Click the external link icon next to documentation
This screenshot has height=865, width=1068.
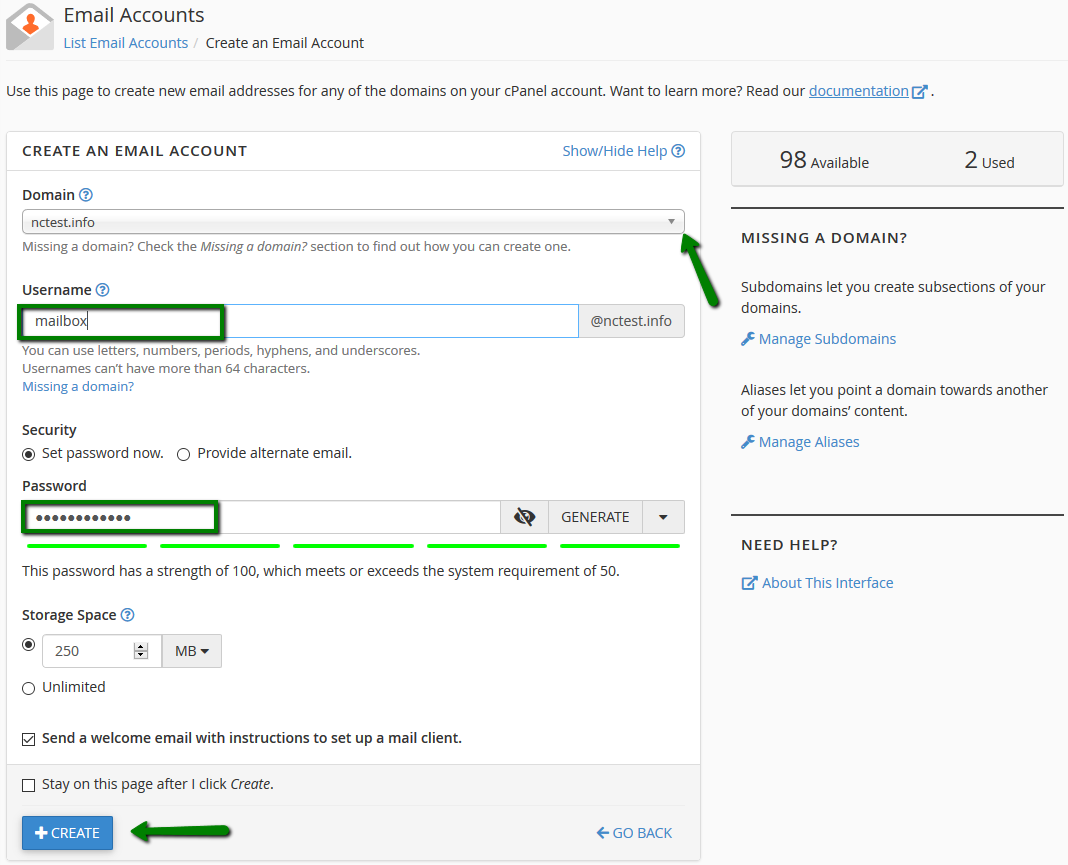tap(919, 90)
